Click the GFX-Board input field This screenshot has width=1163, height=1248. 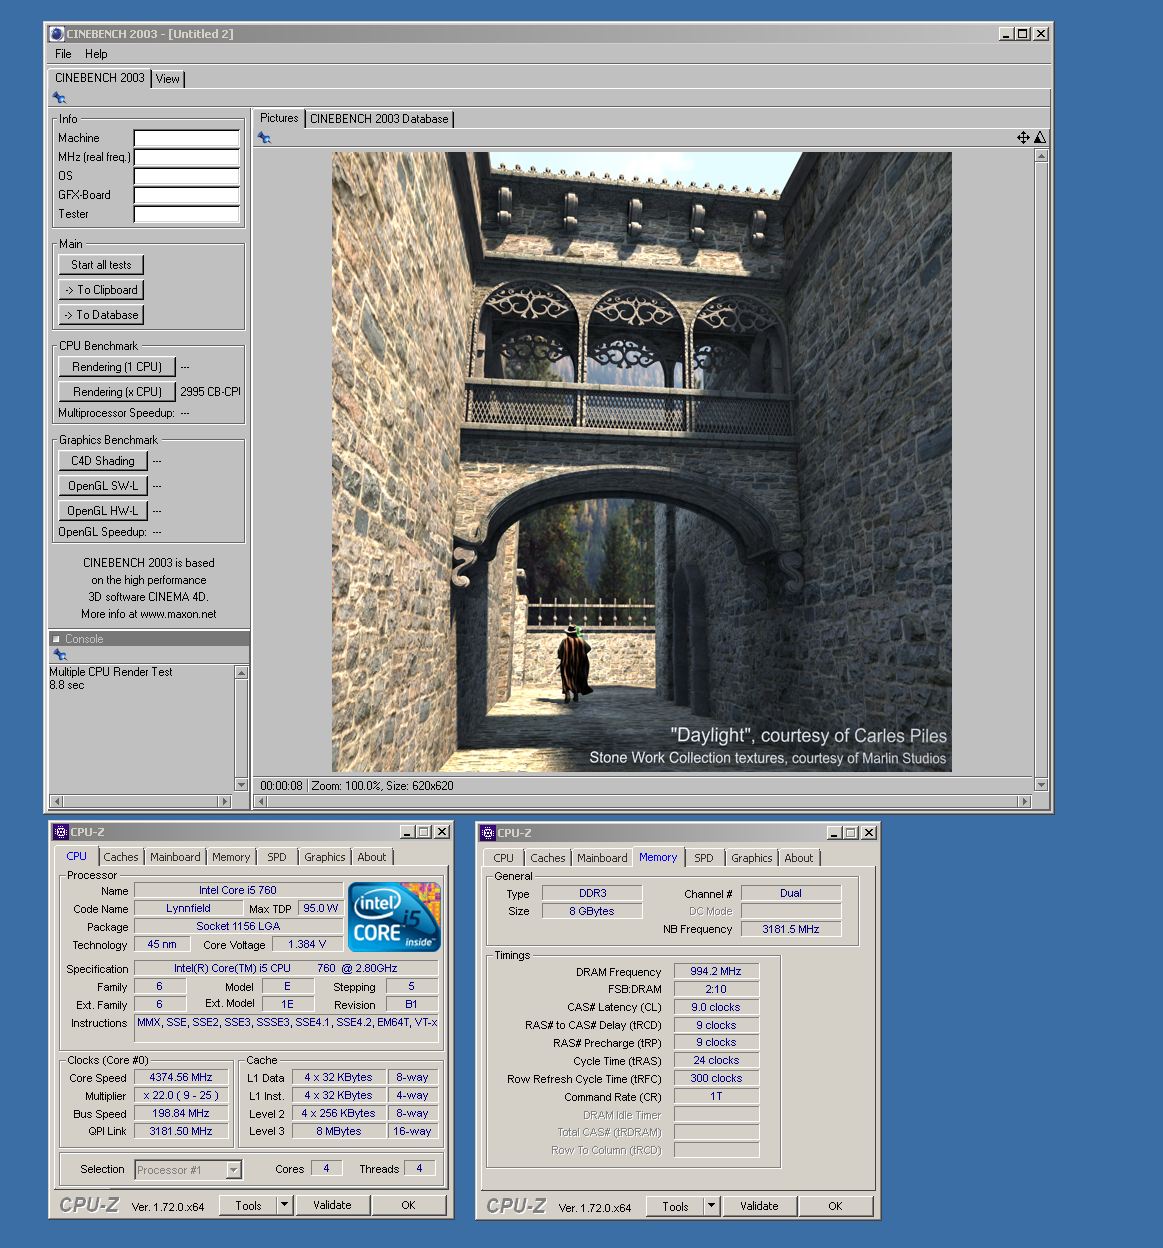[187, 195]
